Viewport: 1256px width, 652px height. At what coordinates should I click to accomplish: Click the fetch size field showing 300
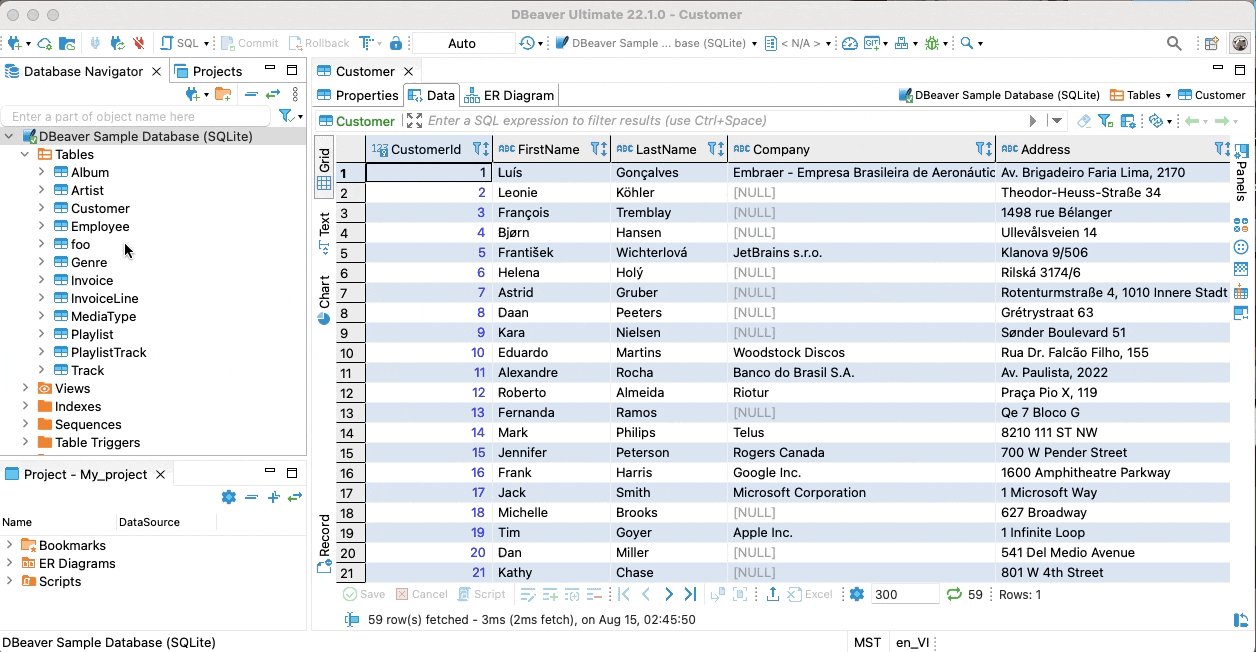coord(905,594)
